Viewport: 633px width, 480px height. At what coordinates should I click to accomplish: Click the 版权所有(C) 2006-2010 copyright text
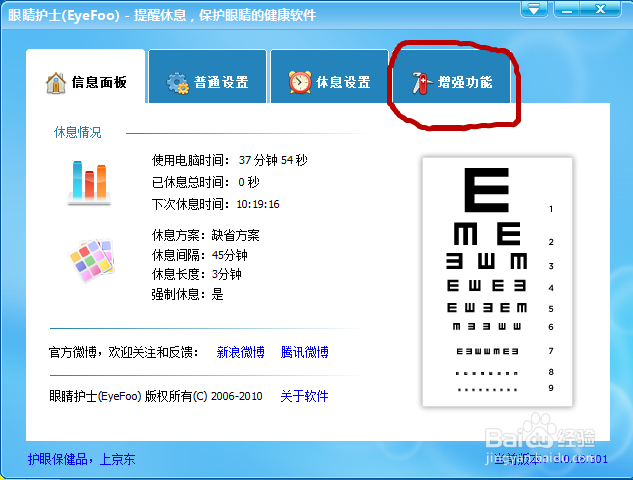tap(203, 396)
